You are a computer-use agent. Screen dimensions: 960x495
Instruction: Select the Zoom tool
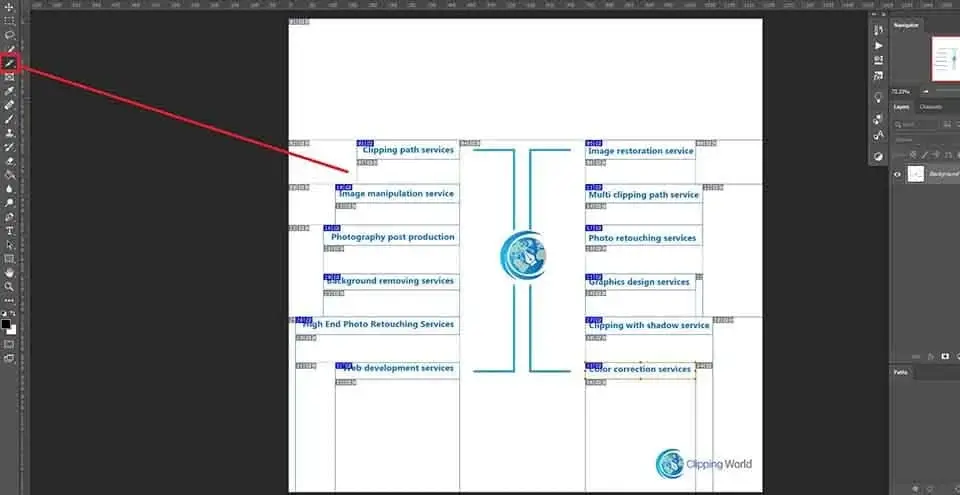9,286
